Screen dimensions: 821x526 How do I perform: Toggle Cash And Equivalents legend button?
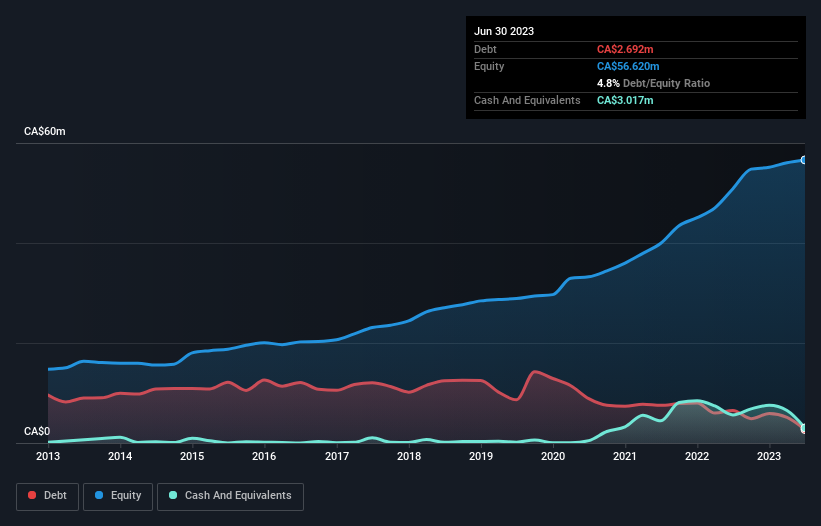tap(230, 496)
